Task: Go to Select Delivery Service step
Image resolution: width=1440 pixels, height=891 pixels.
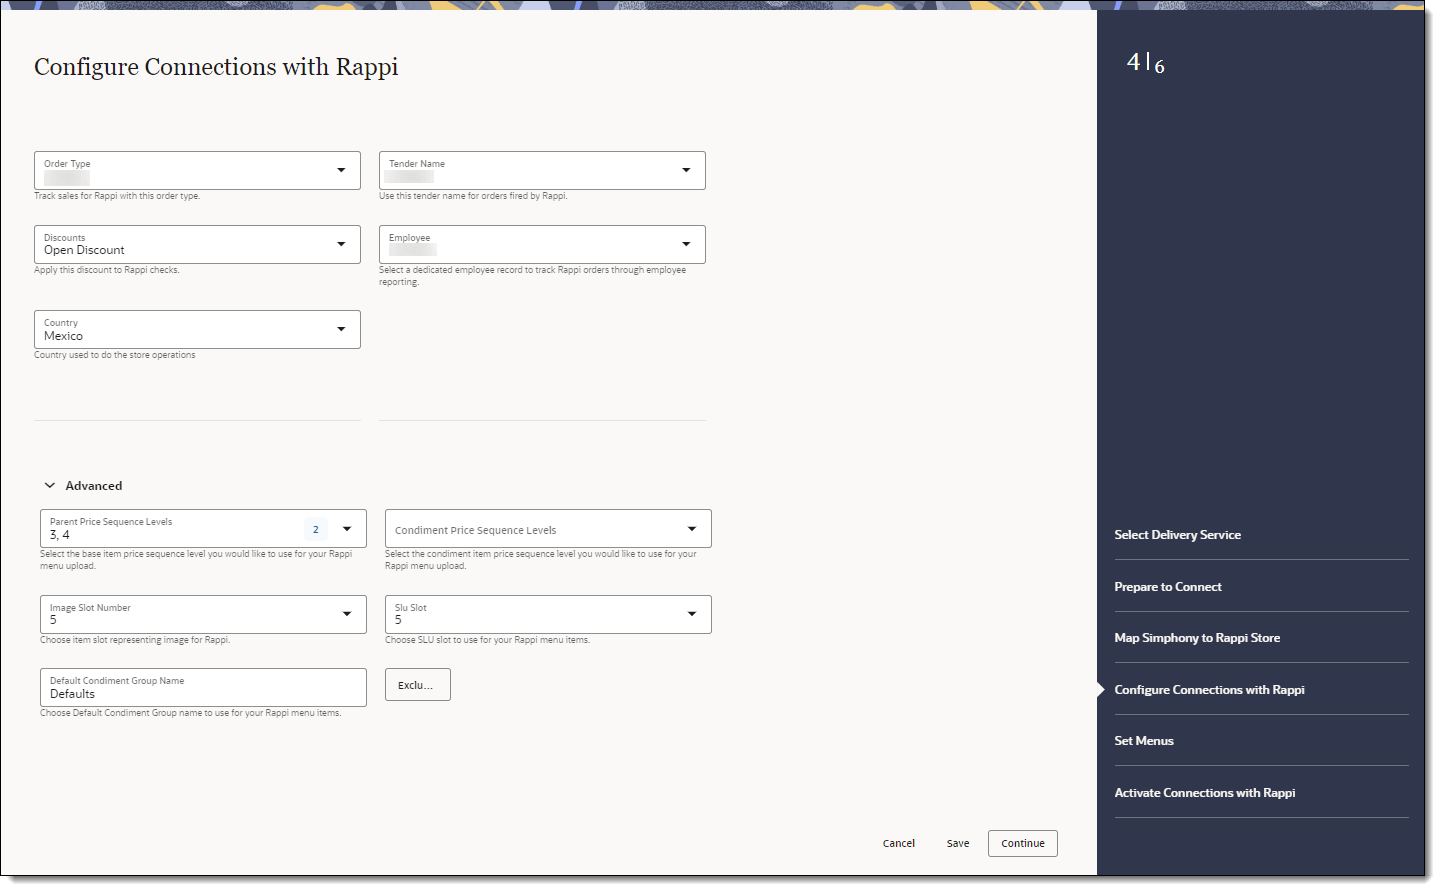Action: click(x=1177, y=535)
